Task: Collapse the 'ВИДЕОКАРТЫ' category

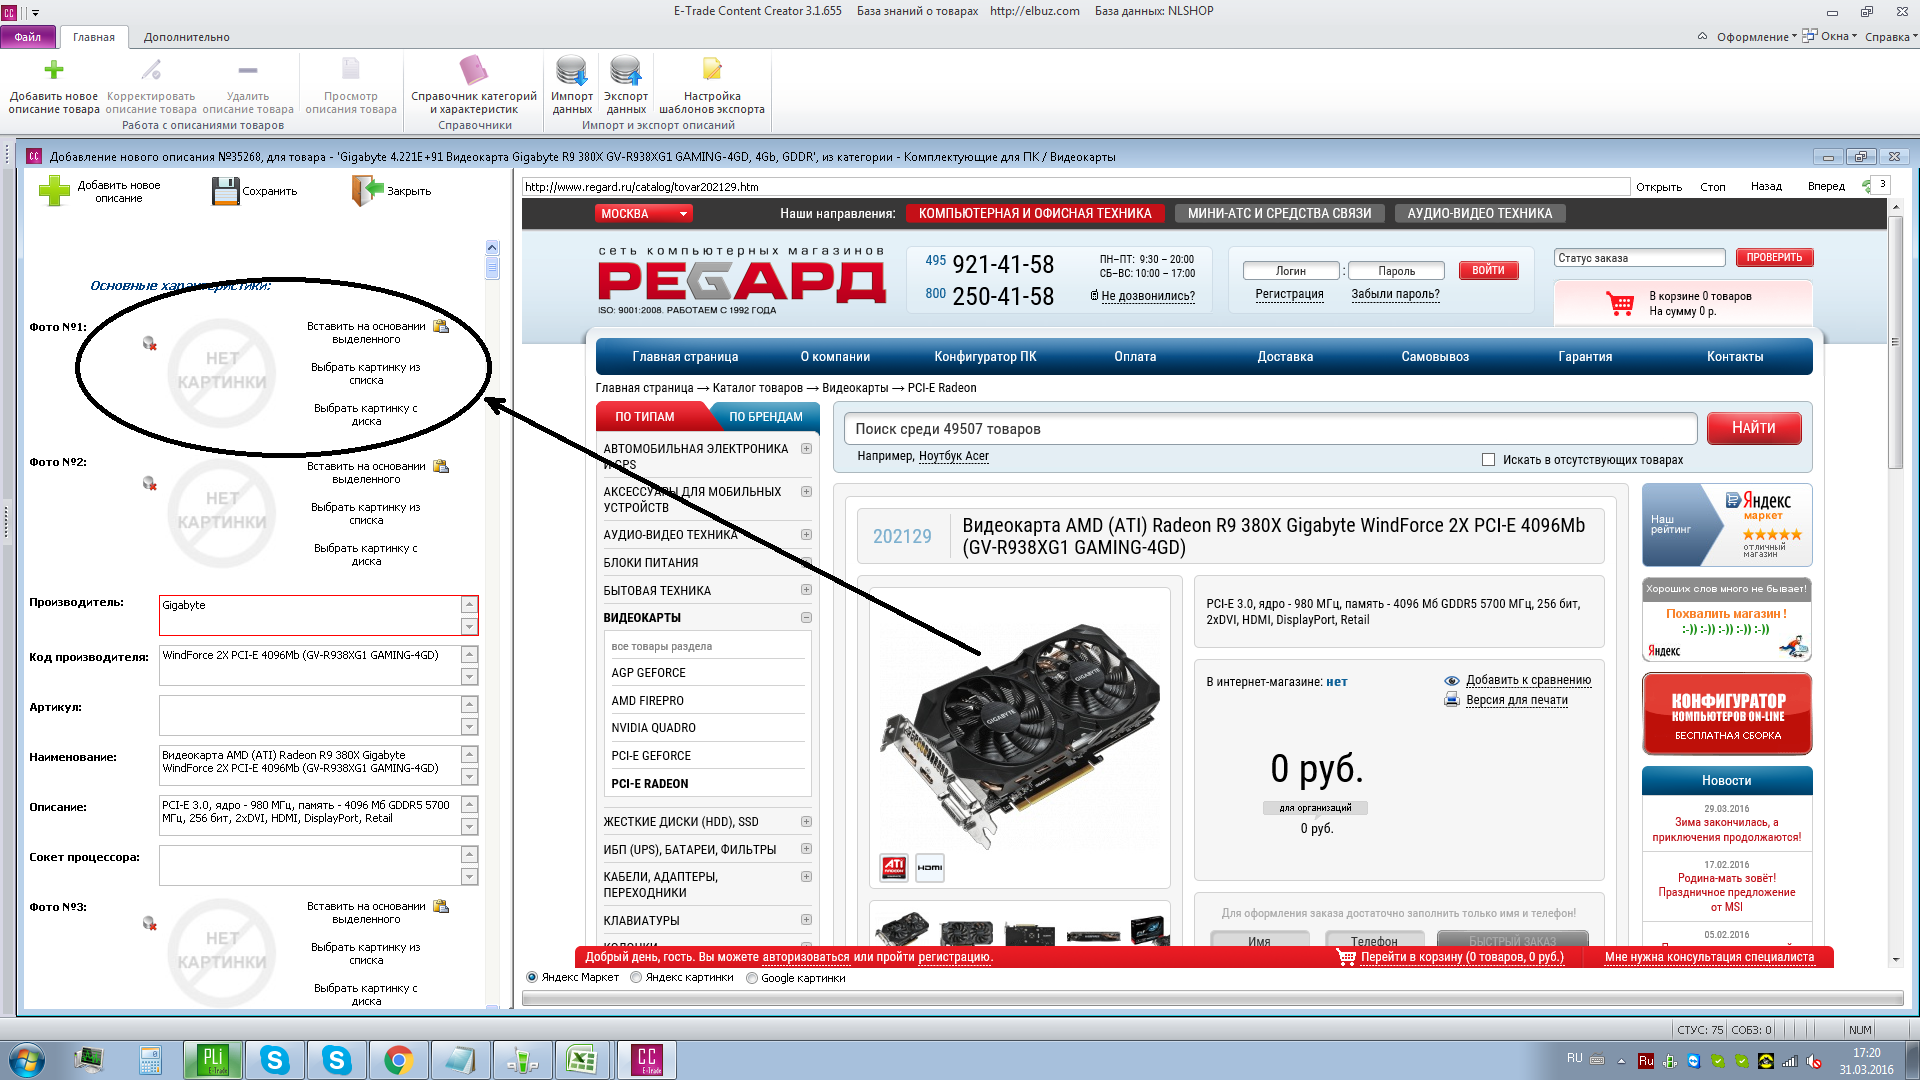Action: (x=806, y=618)
